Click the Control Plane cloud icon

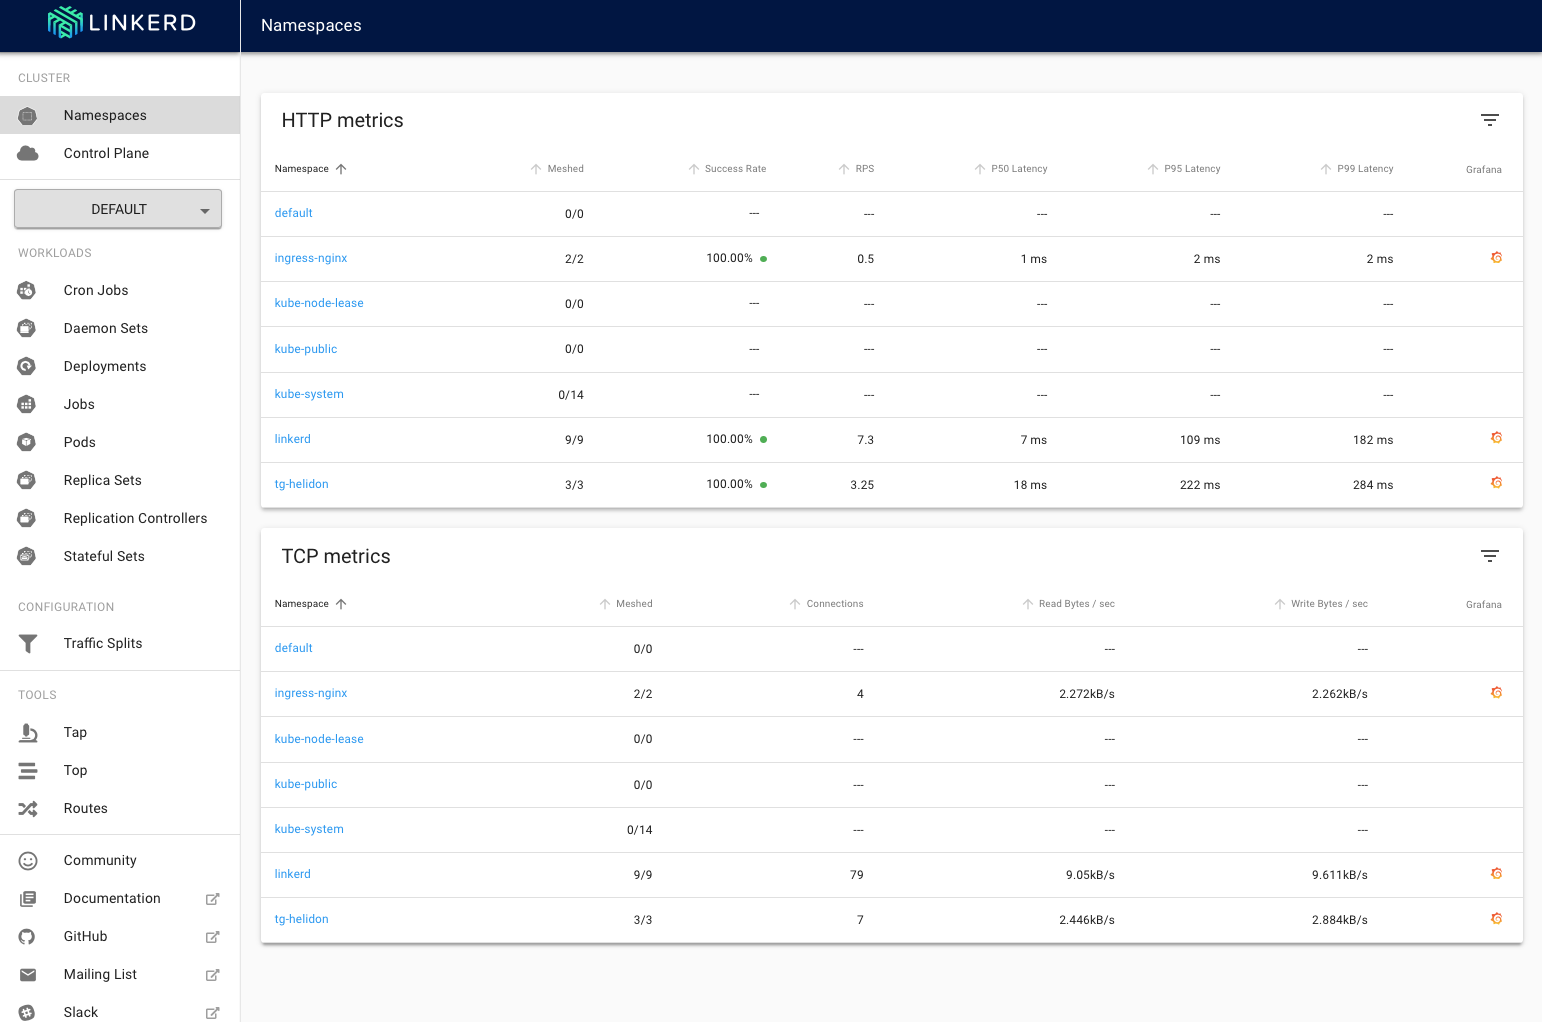tap(28, 154)
